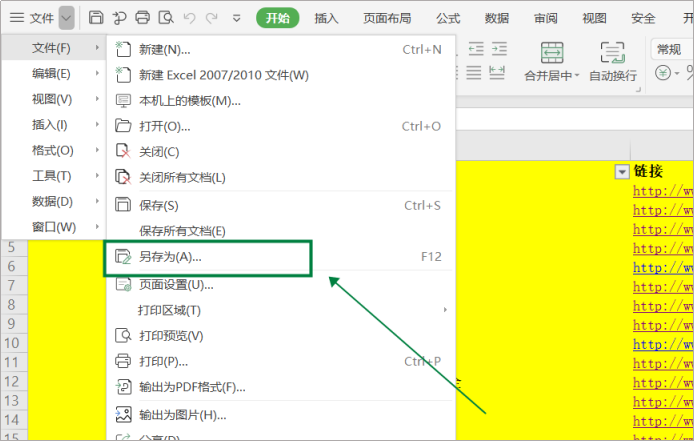Expand the quick access toolbar customize arrow

(x=237, y=19)
